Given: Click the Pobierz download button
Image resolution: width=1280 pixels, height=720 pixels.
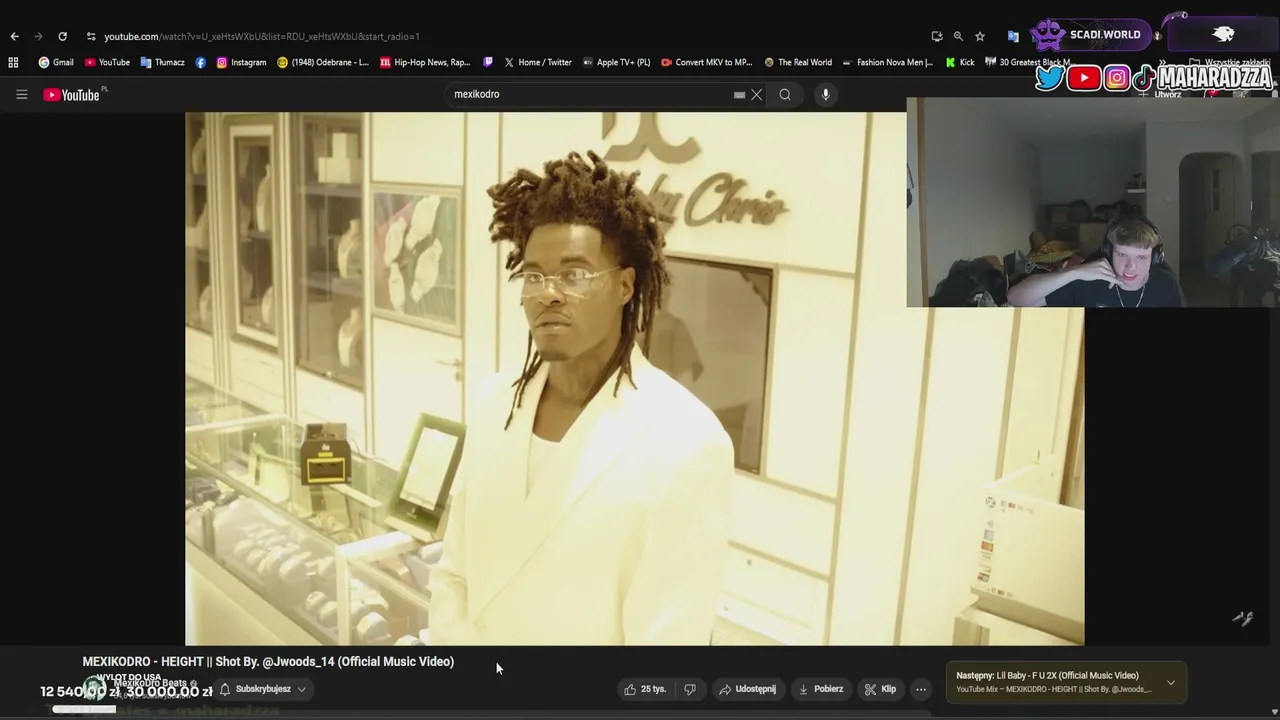Looking at the screenshot, I should [x=820, y=689].
